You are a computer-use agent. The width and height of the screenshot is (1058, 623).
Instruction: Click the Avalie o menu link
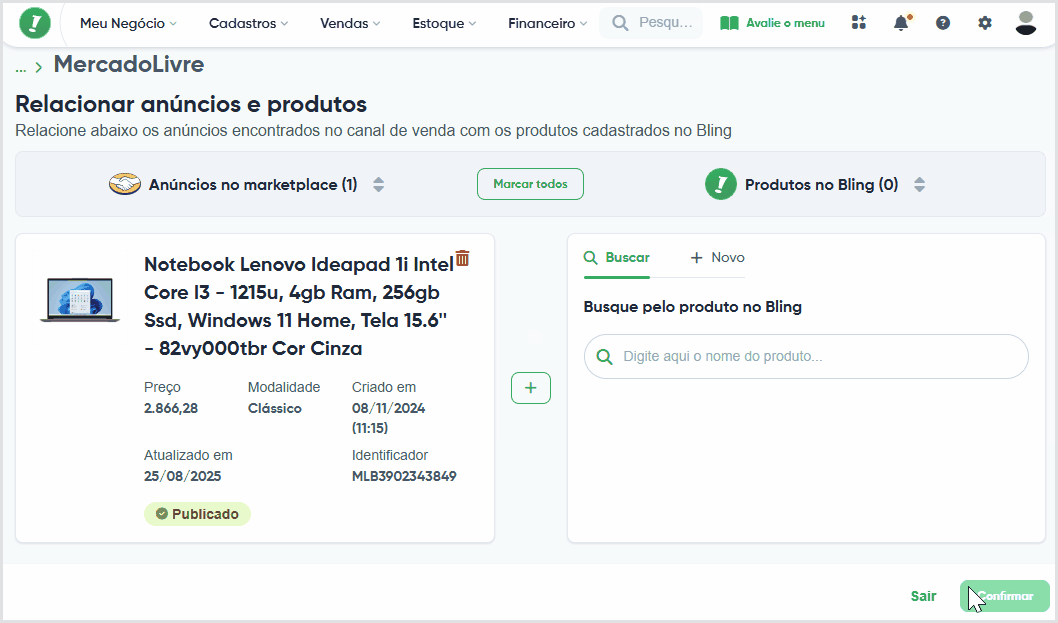point(773,23)
